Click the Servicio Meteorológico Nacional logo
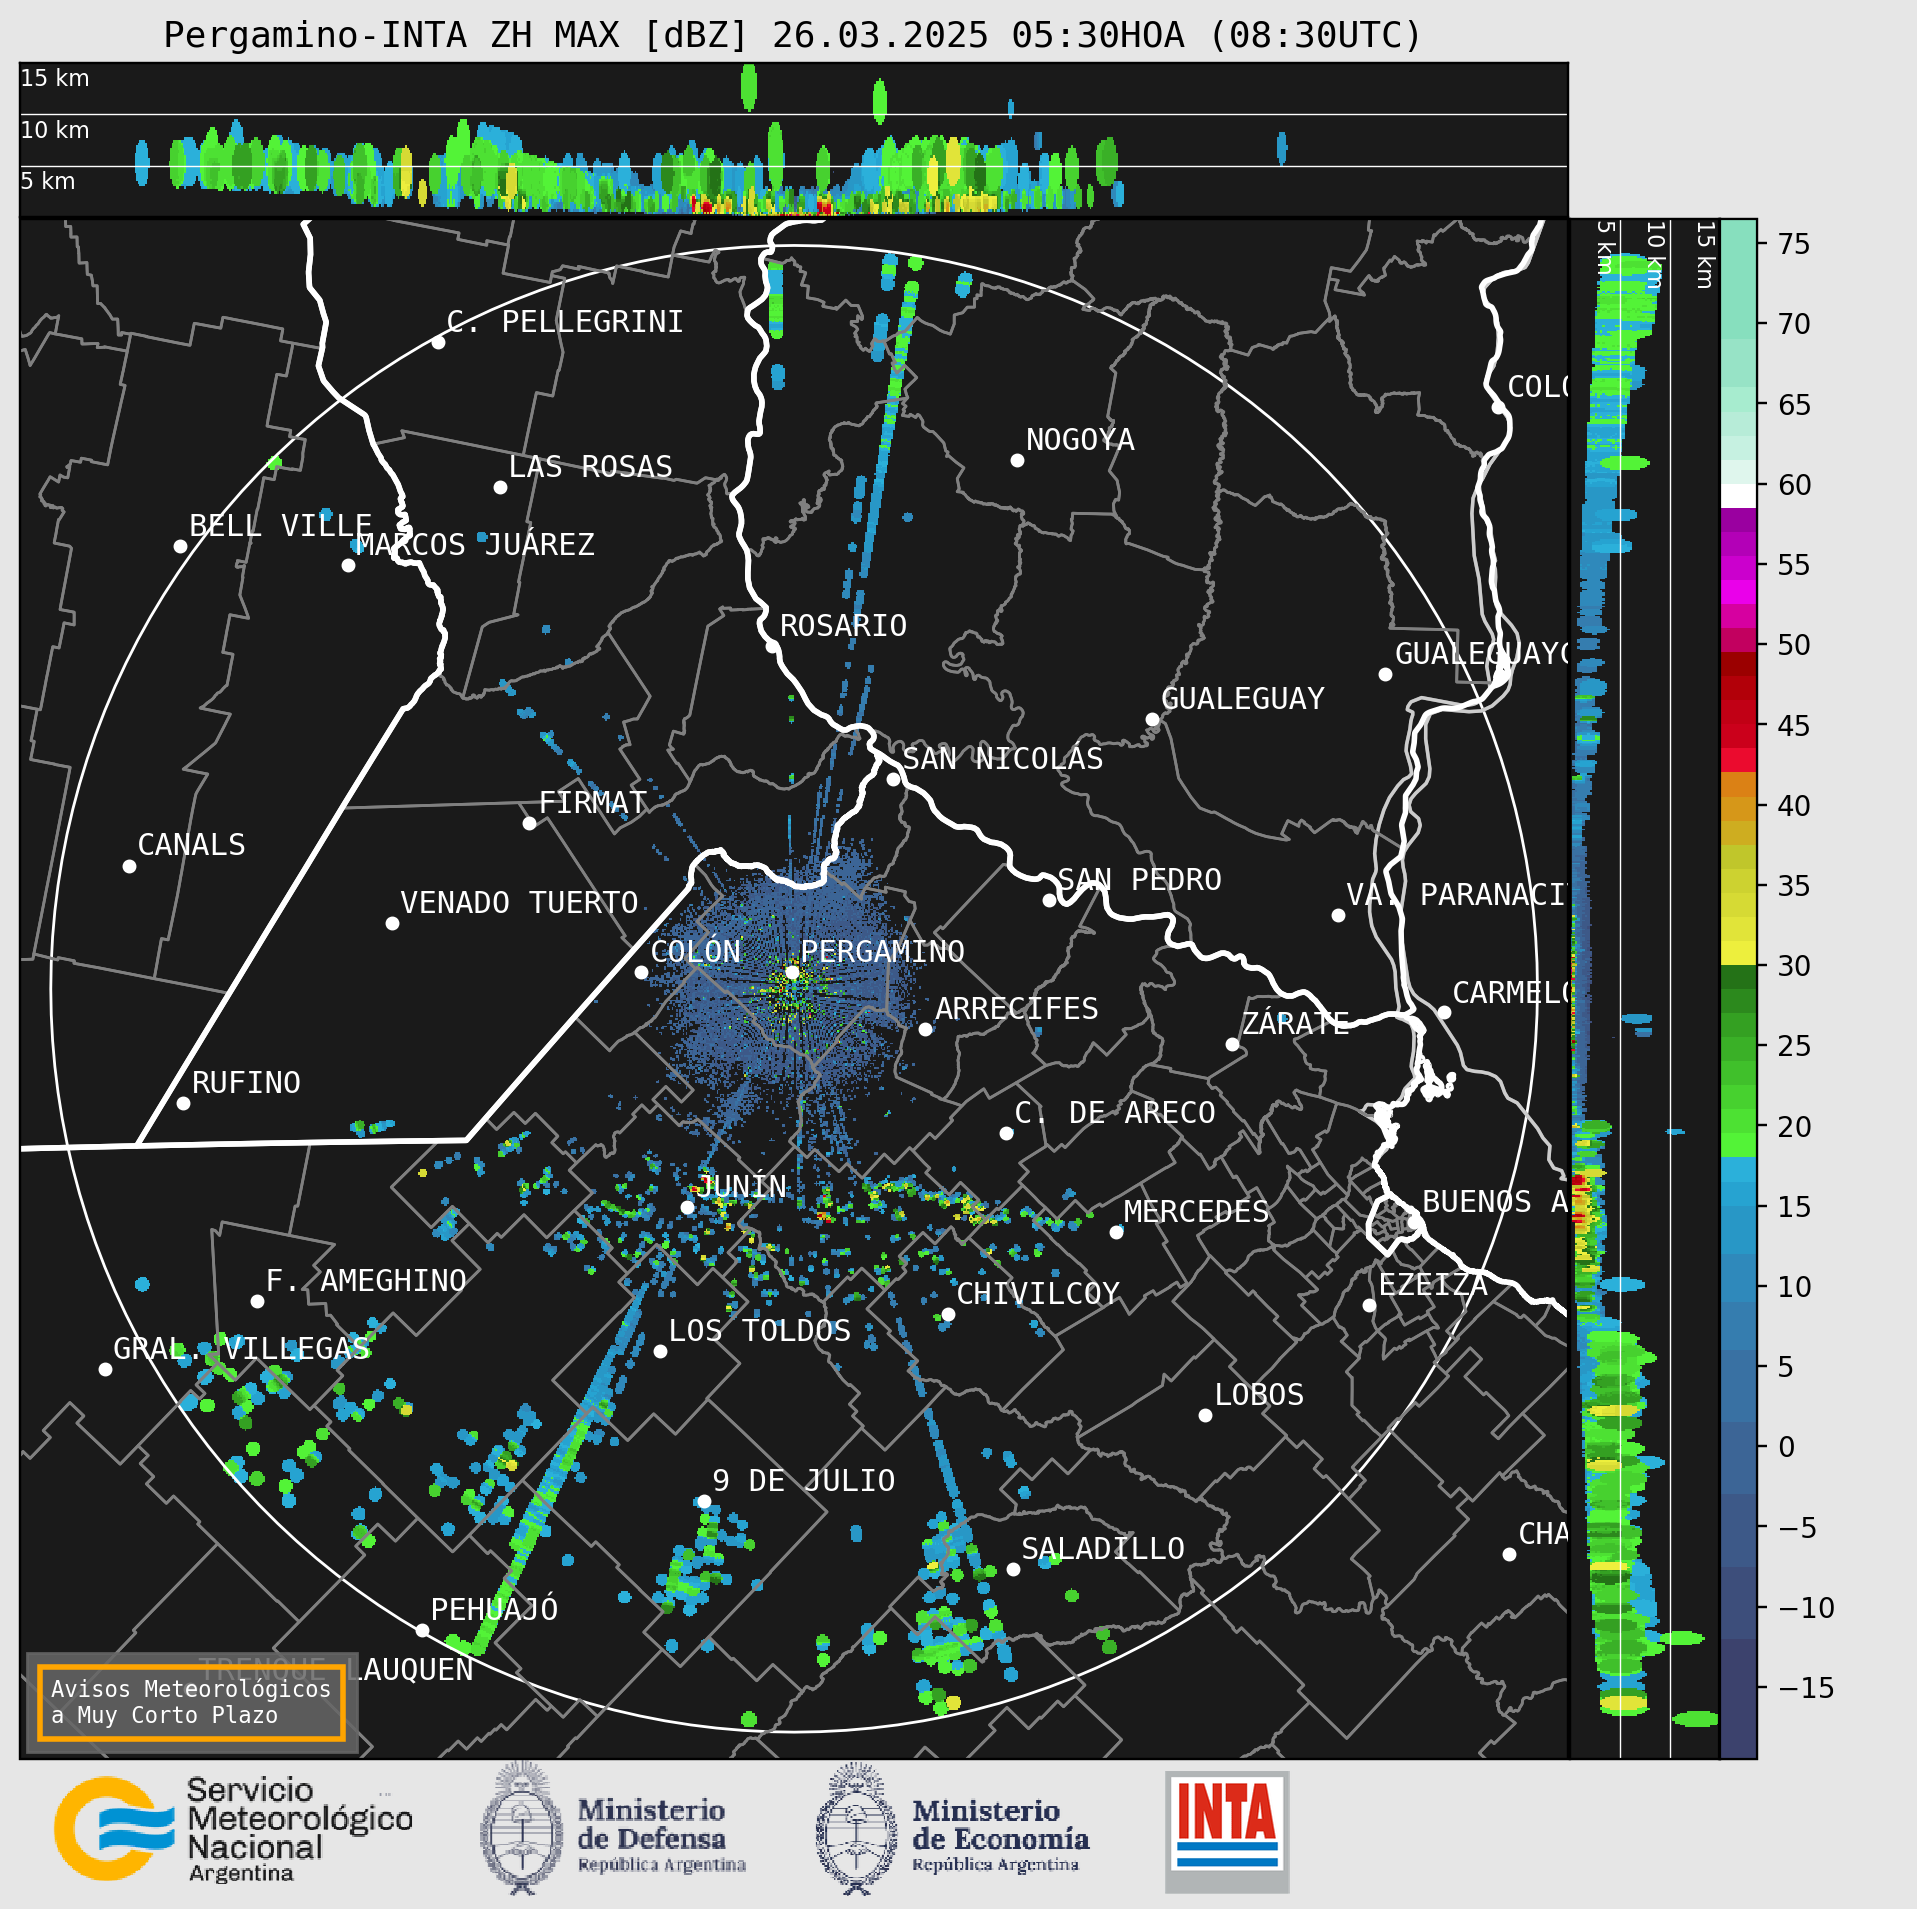This screenshot has height=1909, width=1917. [x=234, y=1829]
